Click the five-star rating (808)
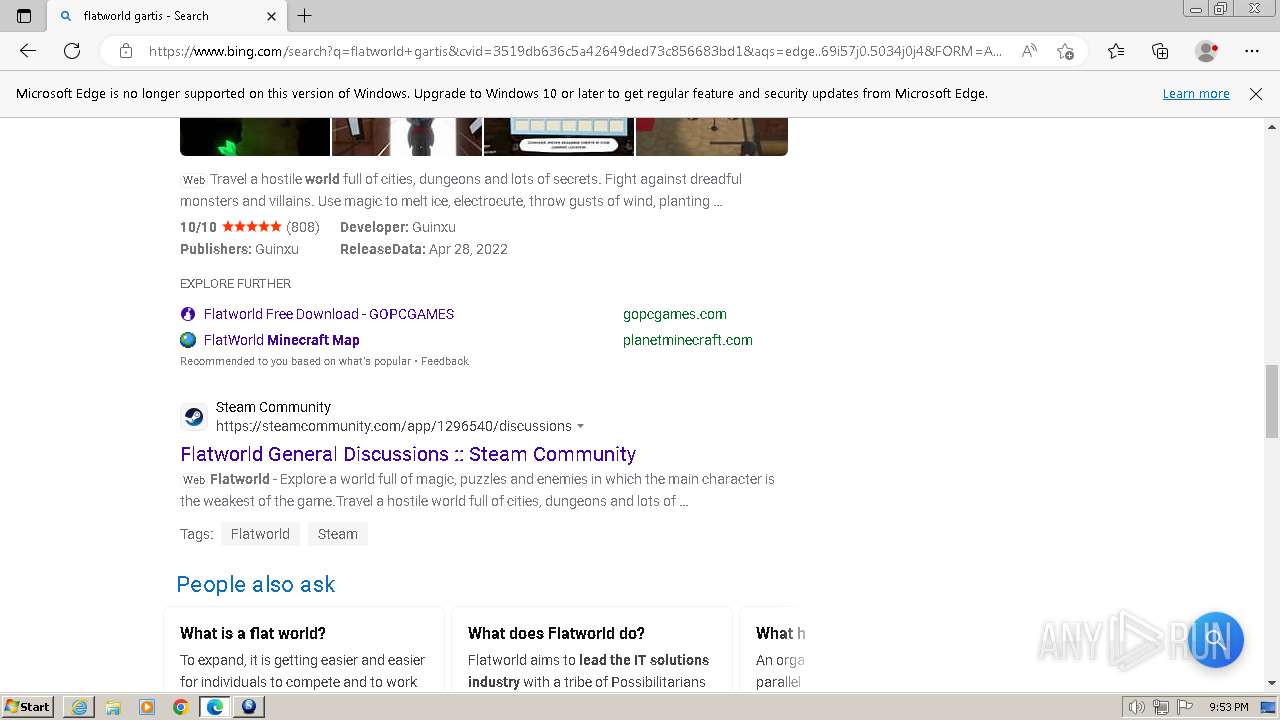 (251, 227)
